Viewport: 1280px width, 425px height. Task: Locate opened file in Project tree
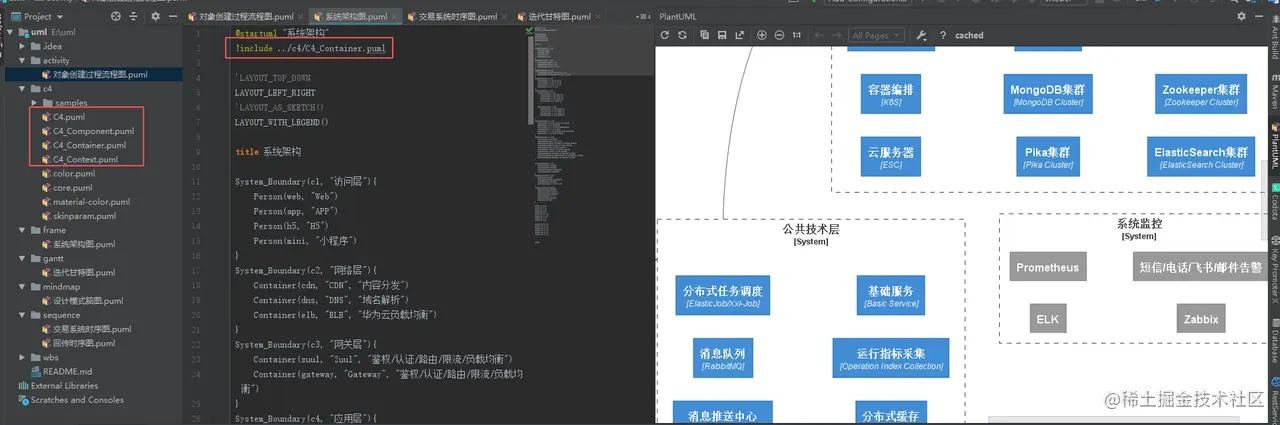tap(118, 16)
